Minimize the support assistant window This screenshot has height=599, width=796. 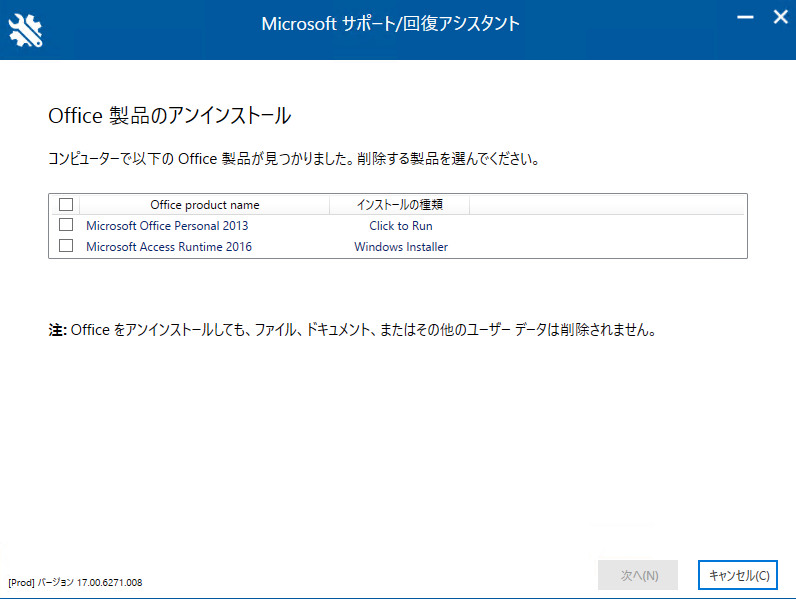[745, 17]
